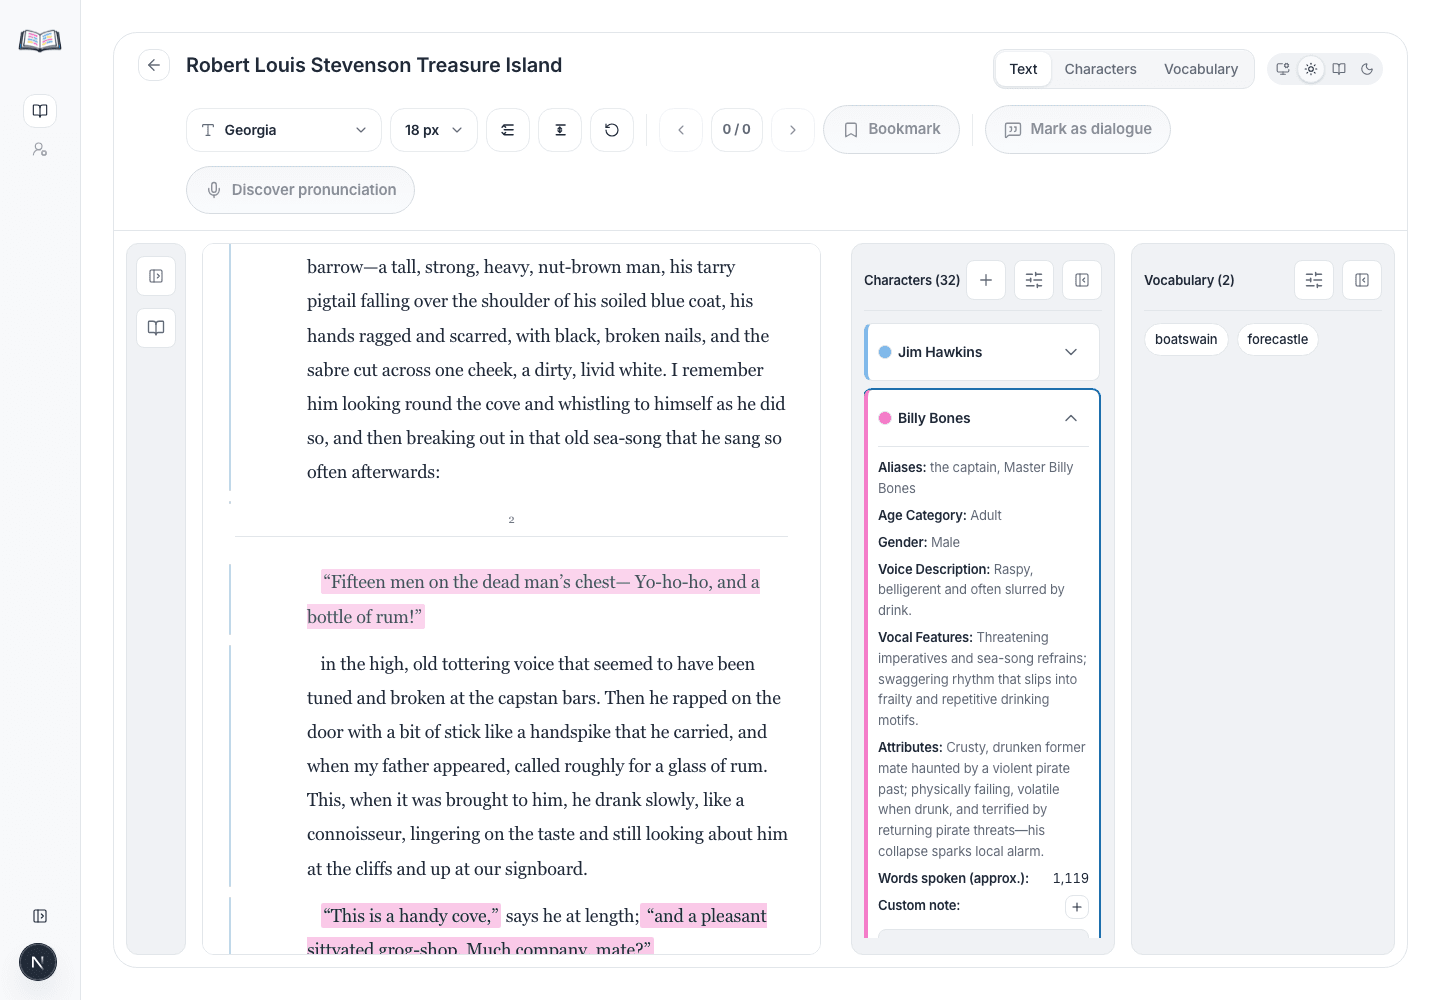Click highlighted dialogue "This is a handy cove,"

(411, 916)
